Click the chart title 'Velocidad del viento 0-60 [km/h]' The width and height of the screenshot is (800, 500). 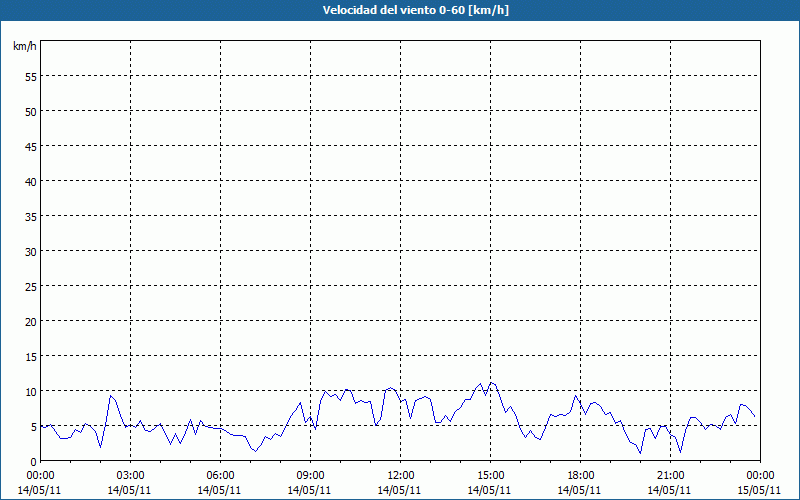point(416,10)
